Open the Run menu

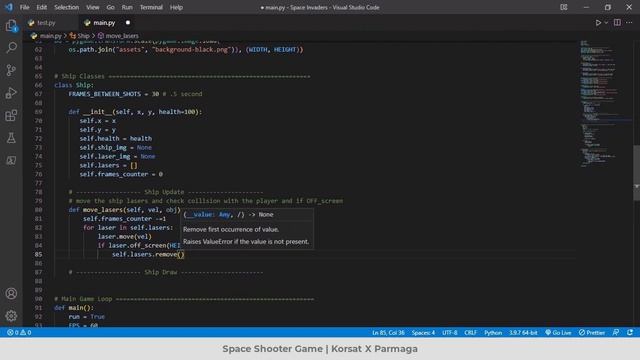point(127,7)
